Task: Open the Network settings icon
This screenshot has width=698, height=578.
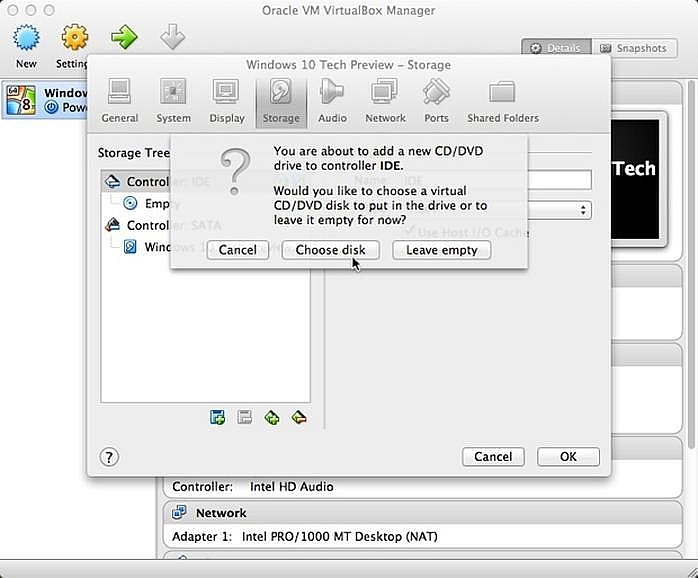Action: click(385, 101)
